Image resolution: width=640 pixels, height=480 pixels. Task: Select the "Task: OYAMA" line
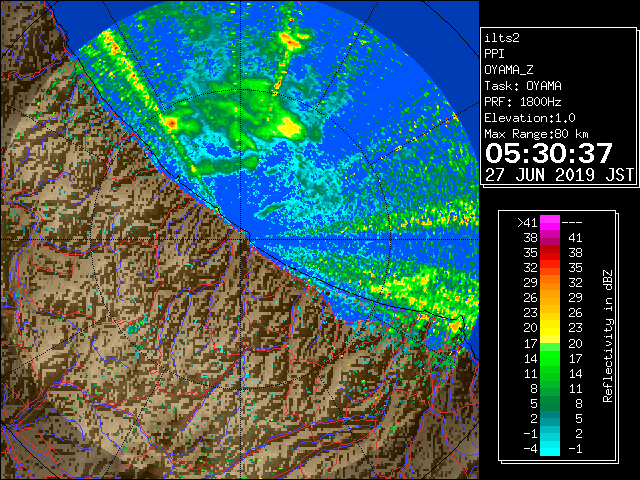pos(523,86)
